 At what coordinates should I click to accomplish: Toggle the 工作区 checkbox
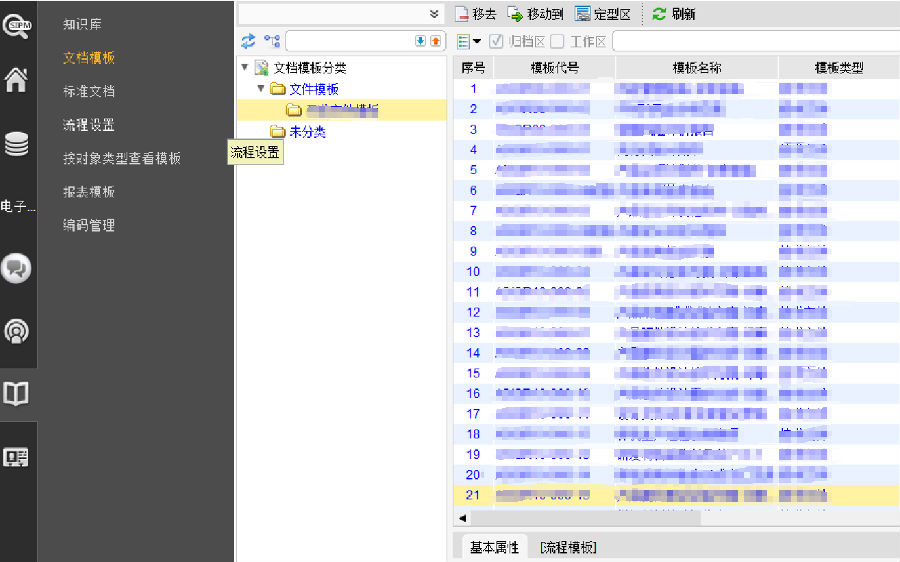pos(557,41)
